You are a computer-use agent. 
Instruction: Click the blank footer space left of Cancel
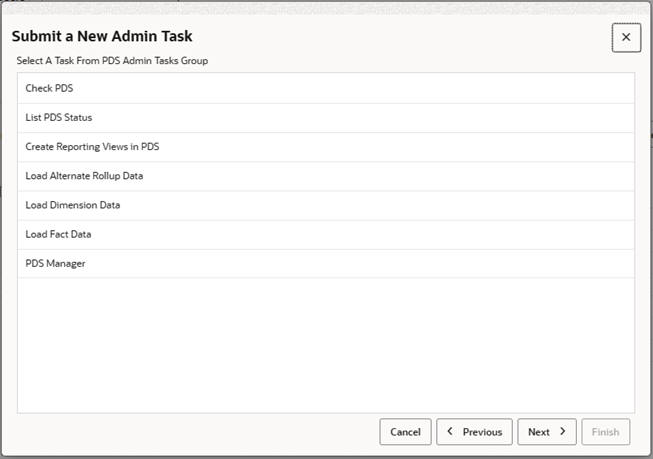click(x=190, y=432)
